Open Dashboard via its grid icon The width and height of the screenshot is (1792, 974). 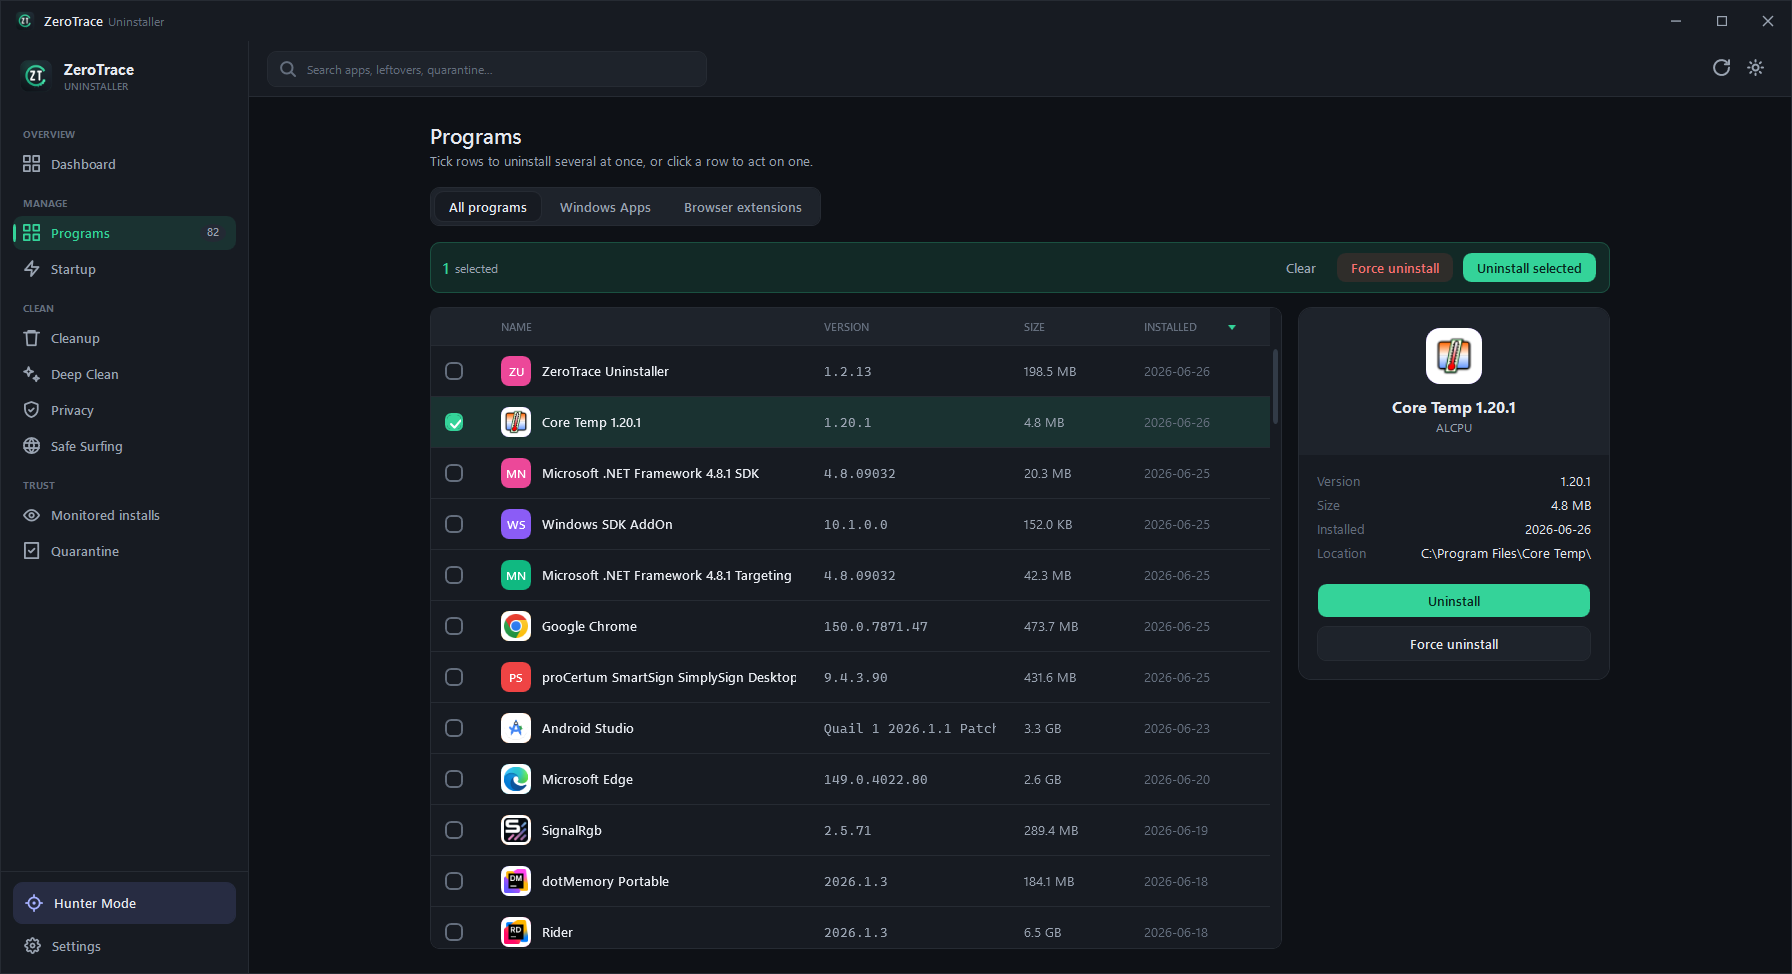pos(32,164)
